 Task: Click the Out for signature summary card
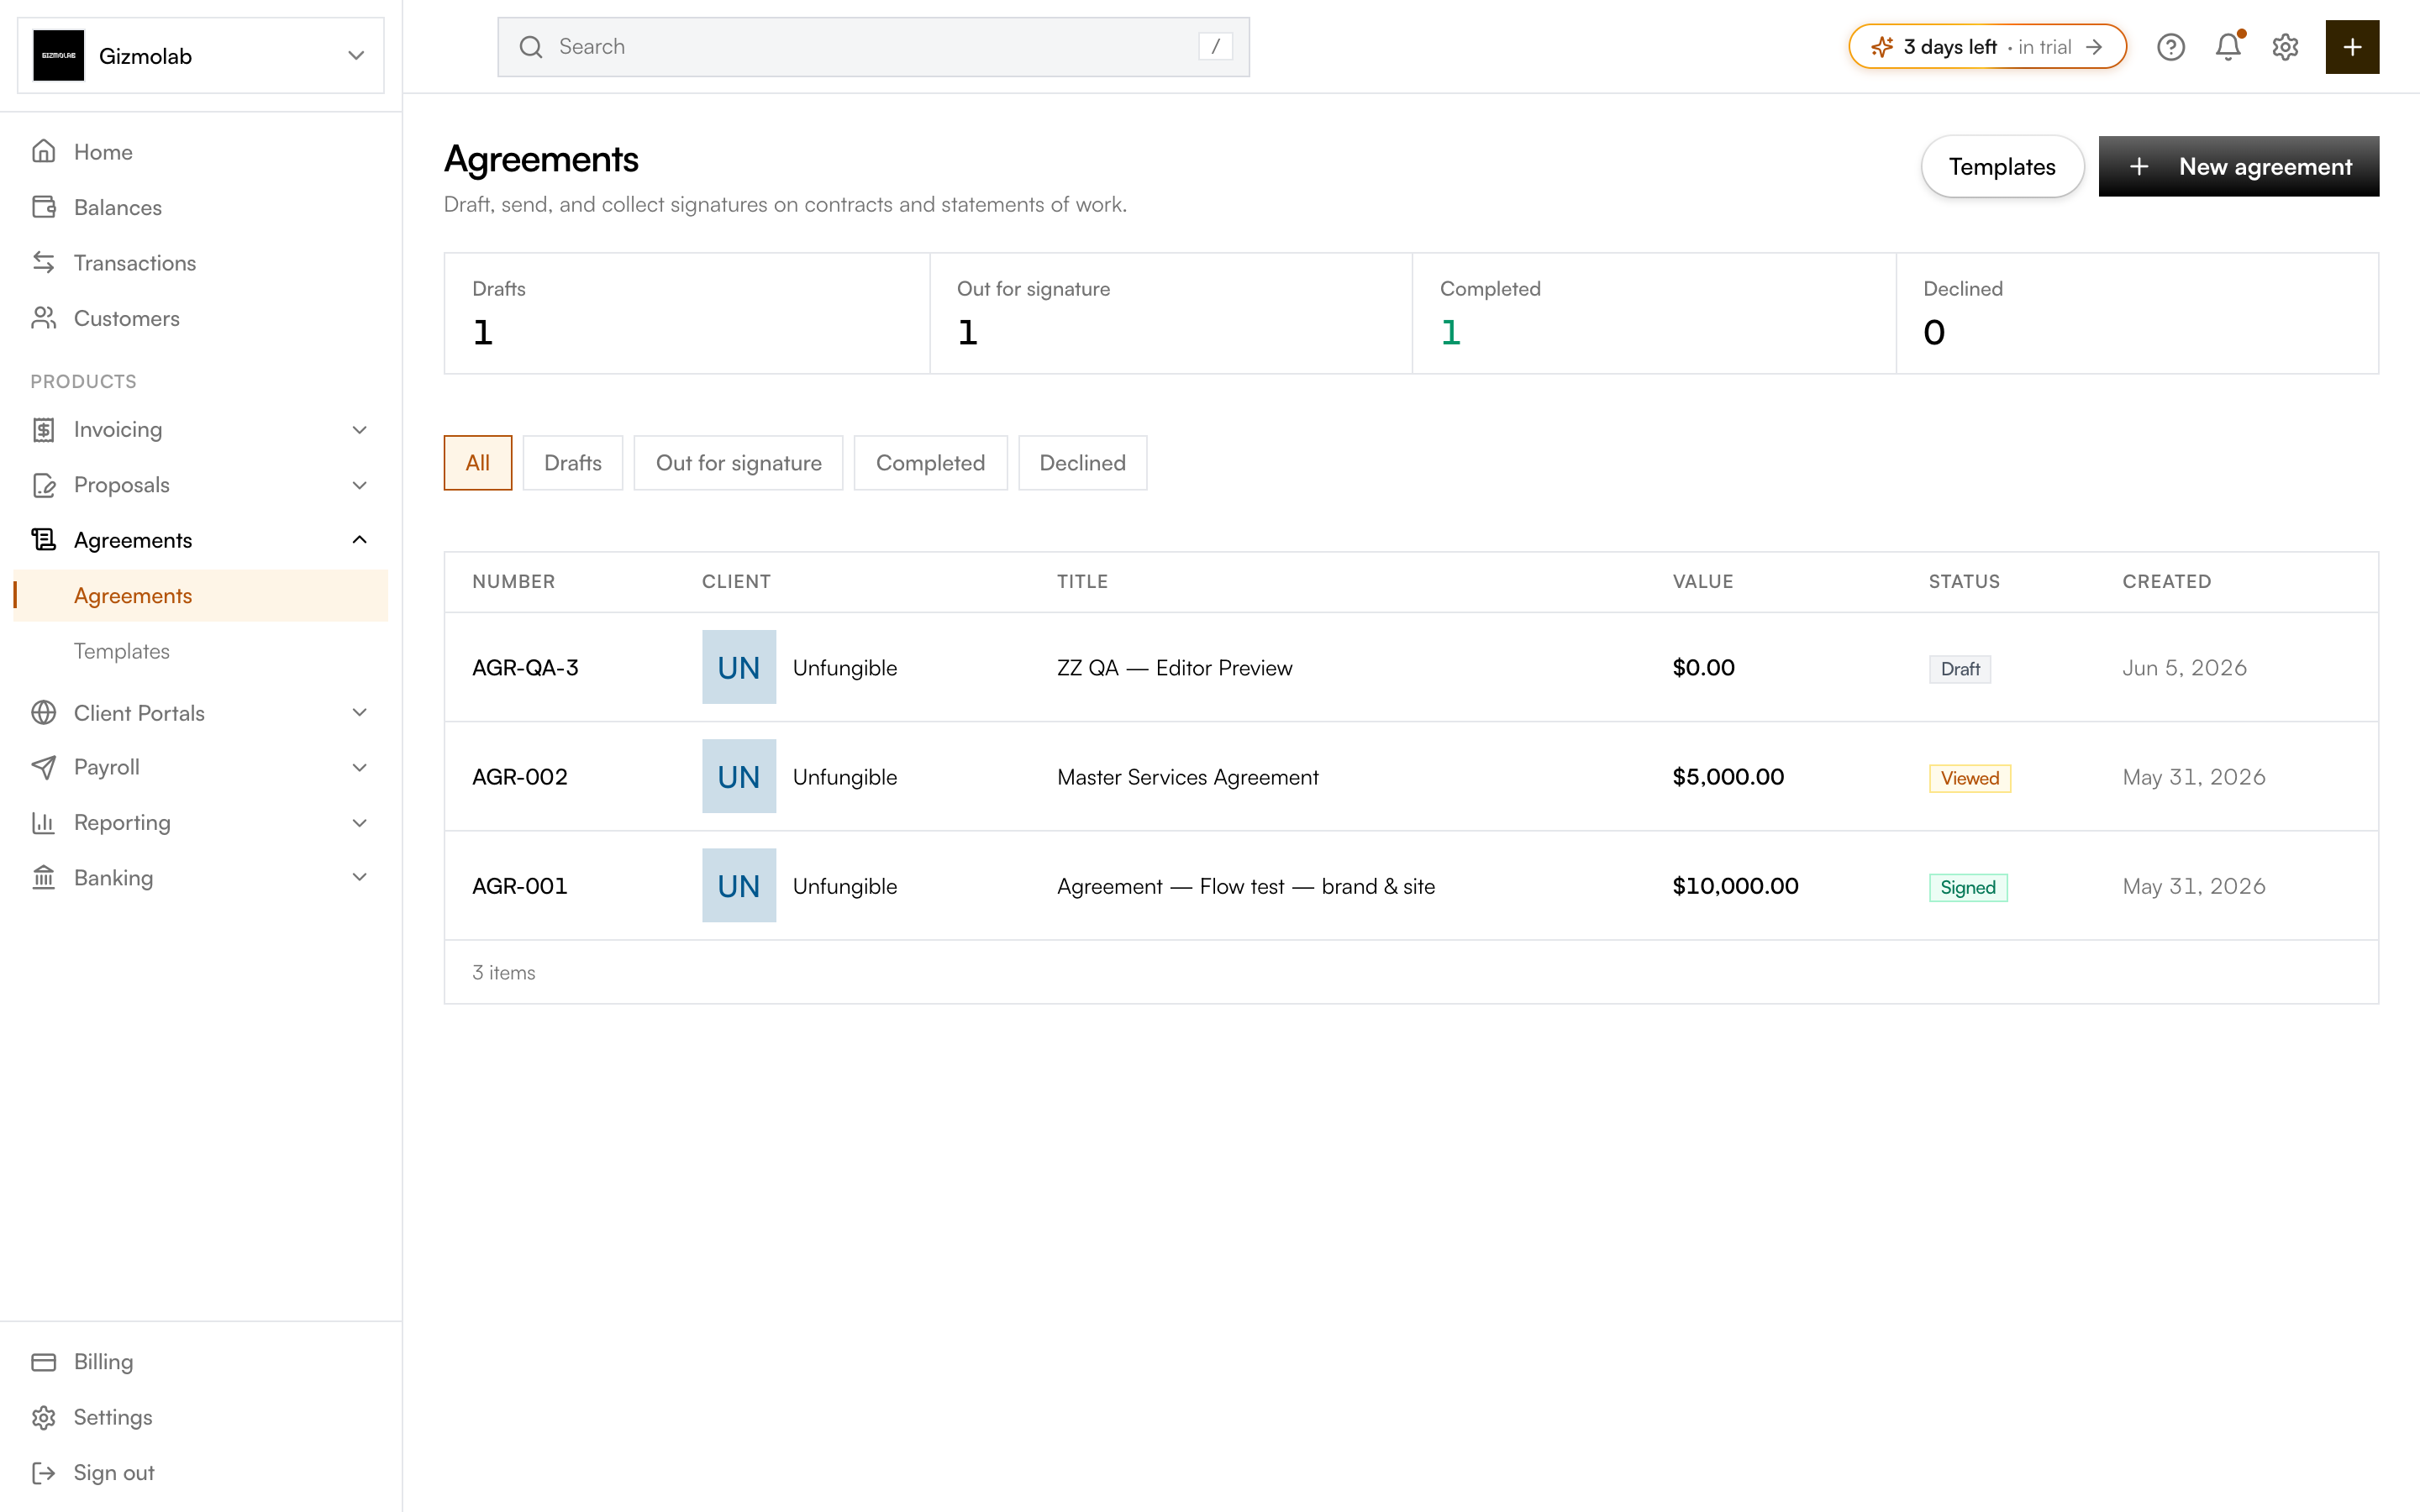(x=1171, y=313)
